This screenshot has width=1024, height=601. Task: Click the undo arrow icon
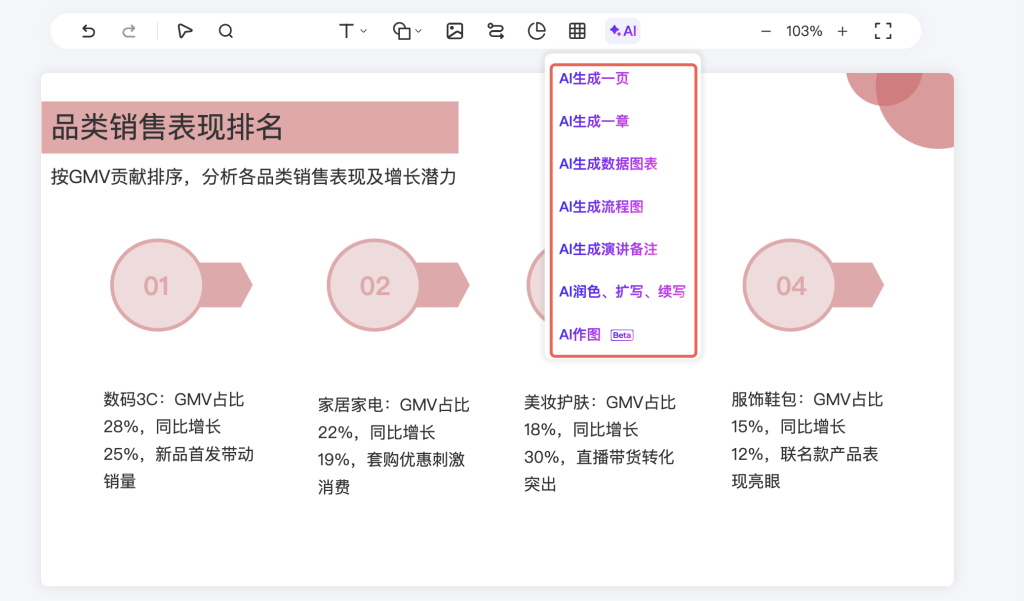88,31
